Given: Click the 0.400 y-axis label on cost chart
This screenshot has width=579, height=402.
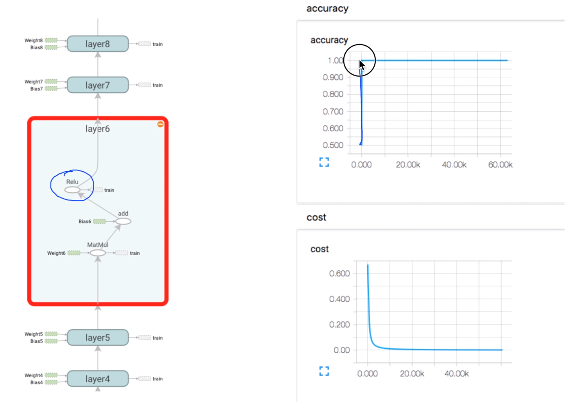Looking at the screenshot, I should pos(339,299).
